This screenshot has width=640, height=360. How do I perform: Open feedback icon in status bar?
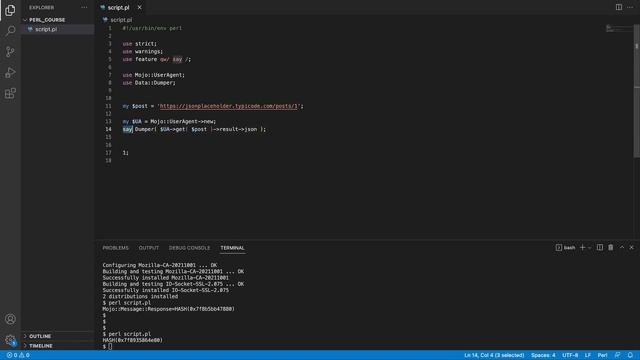coord(618,355)
